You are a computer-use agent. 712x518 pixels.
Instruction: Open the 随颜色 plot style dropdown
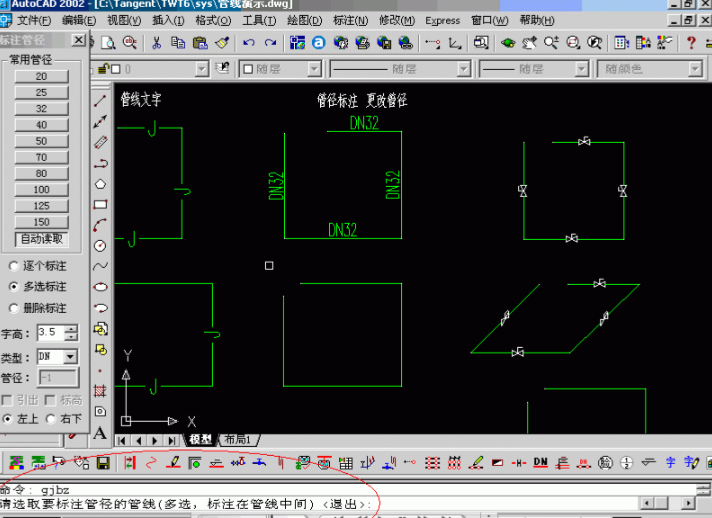point(694,69)
